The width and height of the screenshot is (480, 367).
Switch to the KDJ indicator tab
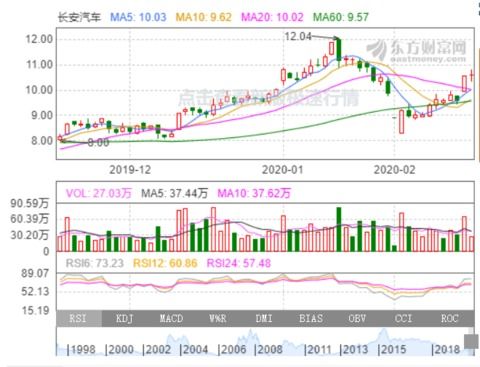pyautogui.click(x=125, y=318)
